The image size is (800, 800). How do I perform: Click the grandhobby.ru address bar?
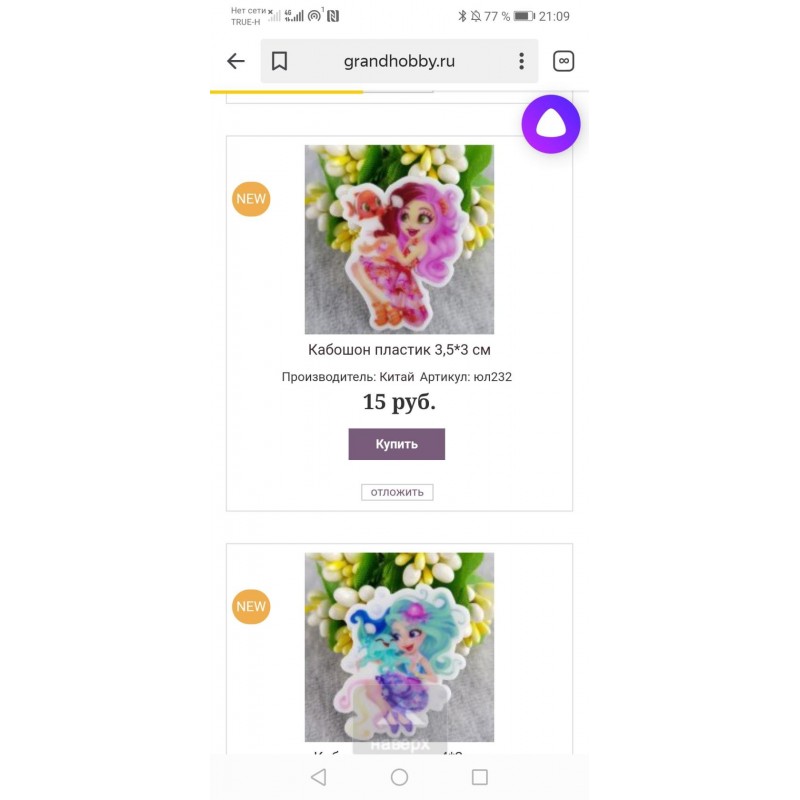[399, 61]
